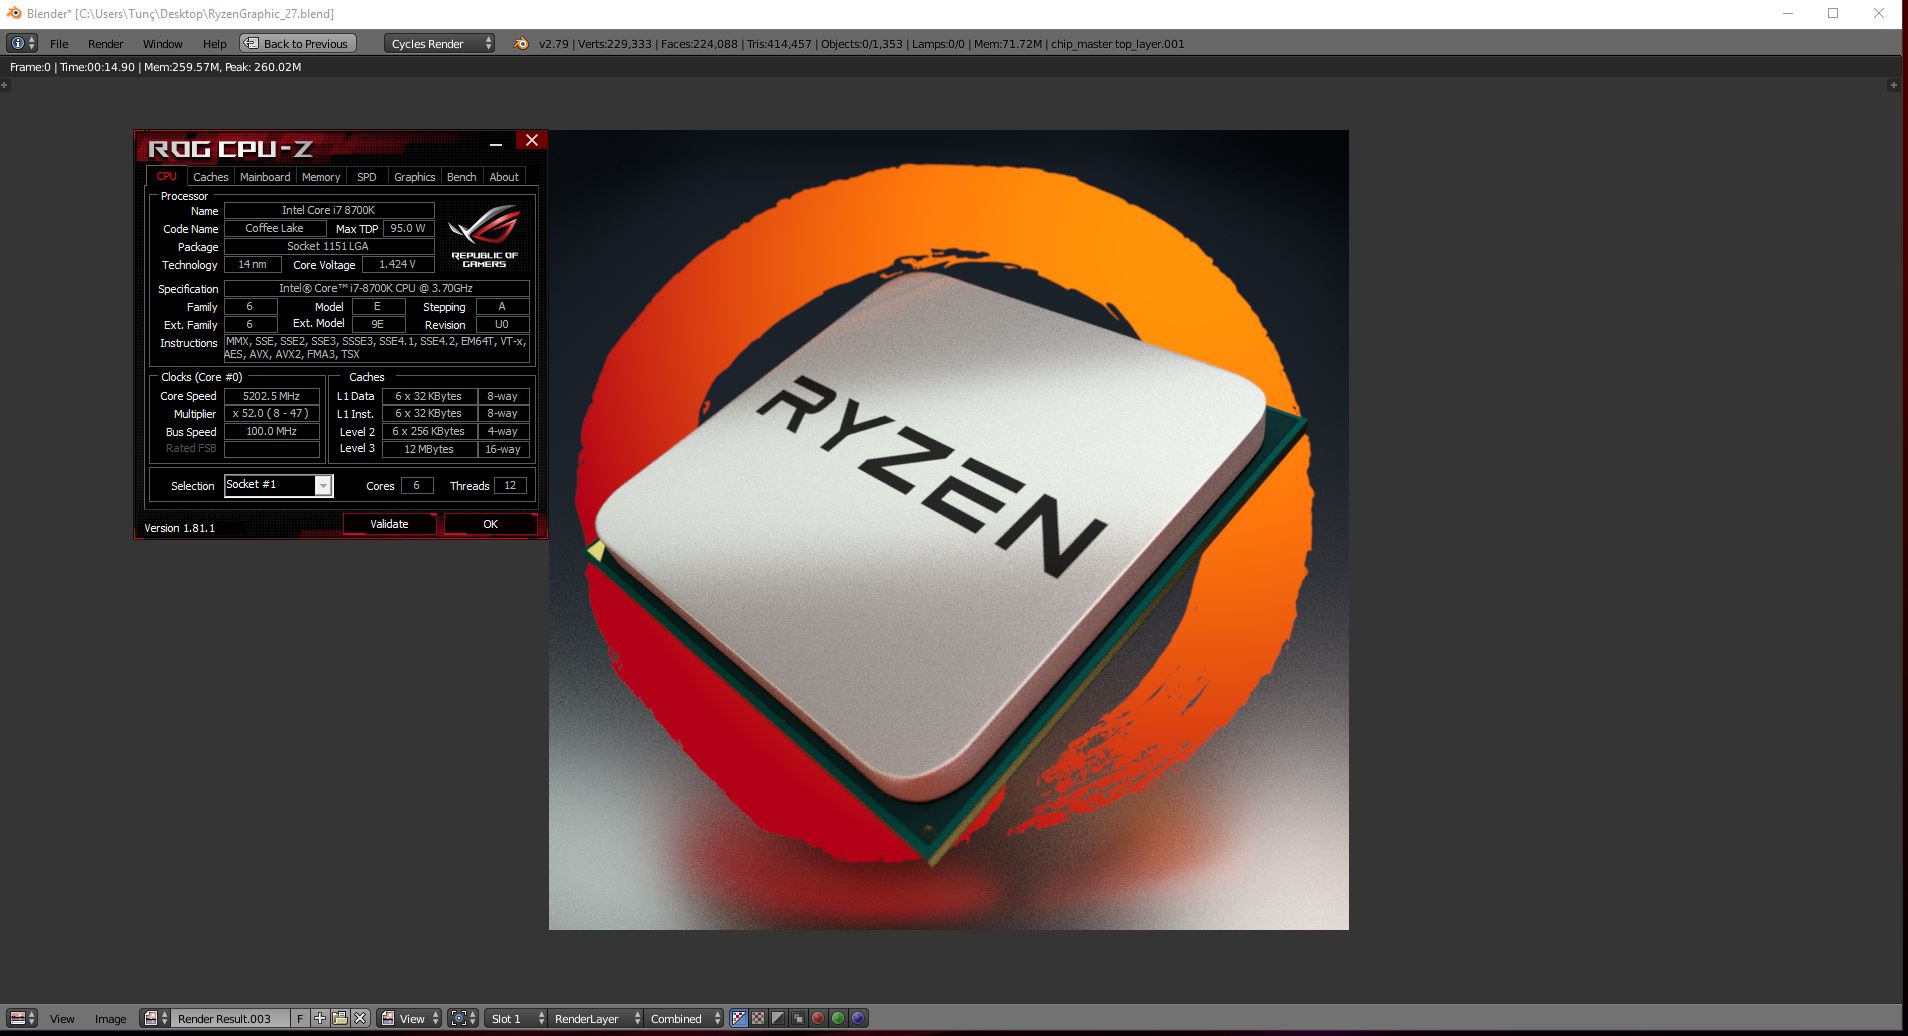Click the Version 1.81.1 label

pyautogui.click(x=180, y=528)
